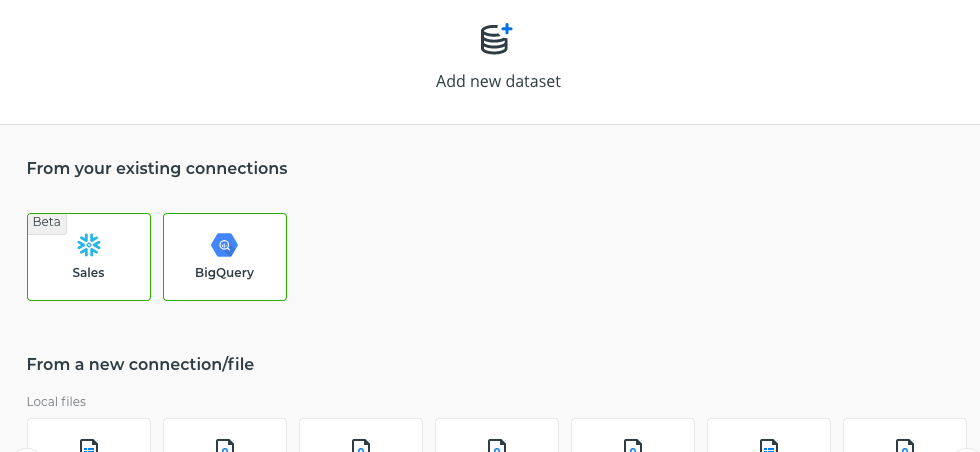The height and width of the screenshot is (452, 980).
Task: Click the 'Add new dataset' title text
Action: pos(498,82)
